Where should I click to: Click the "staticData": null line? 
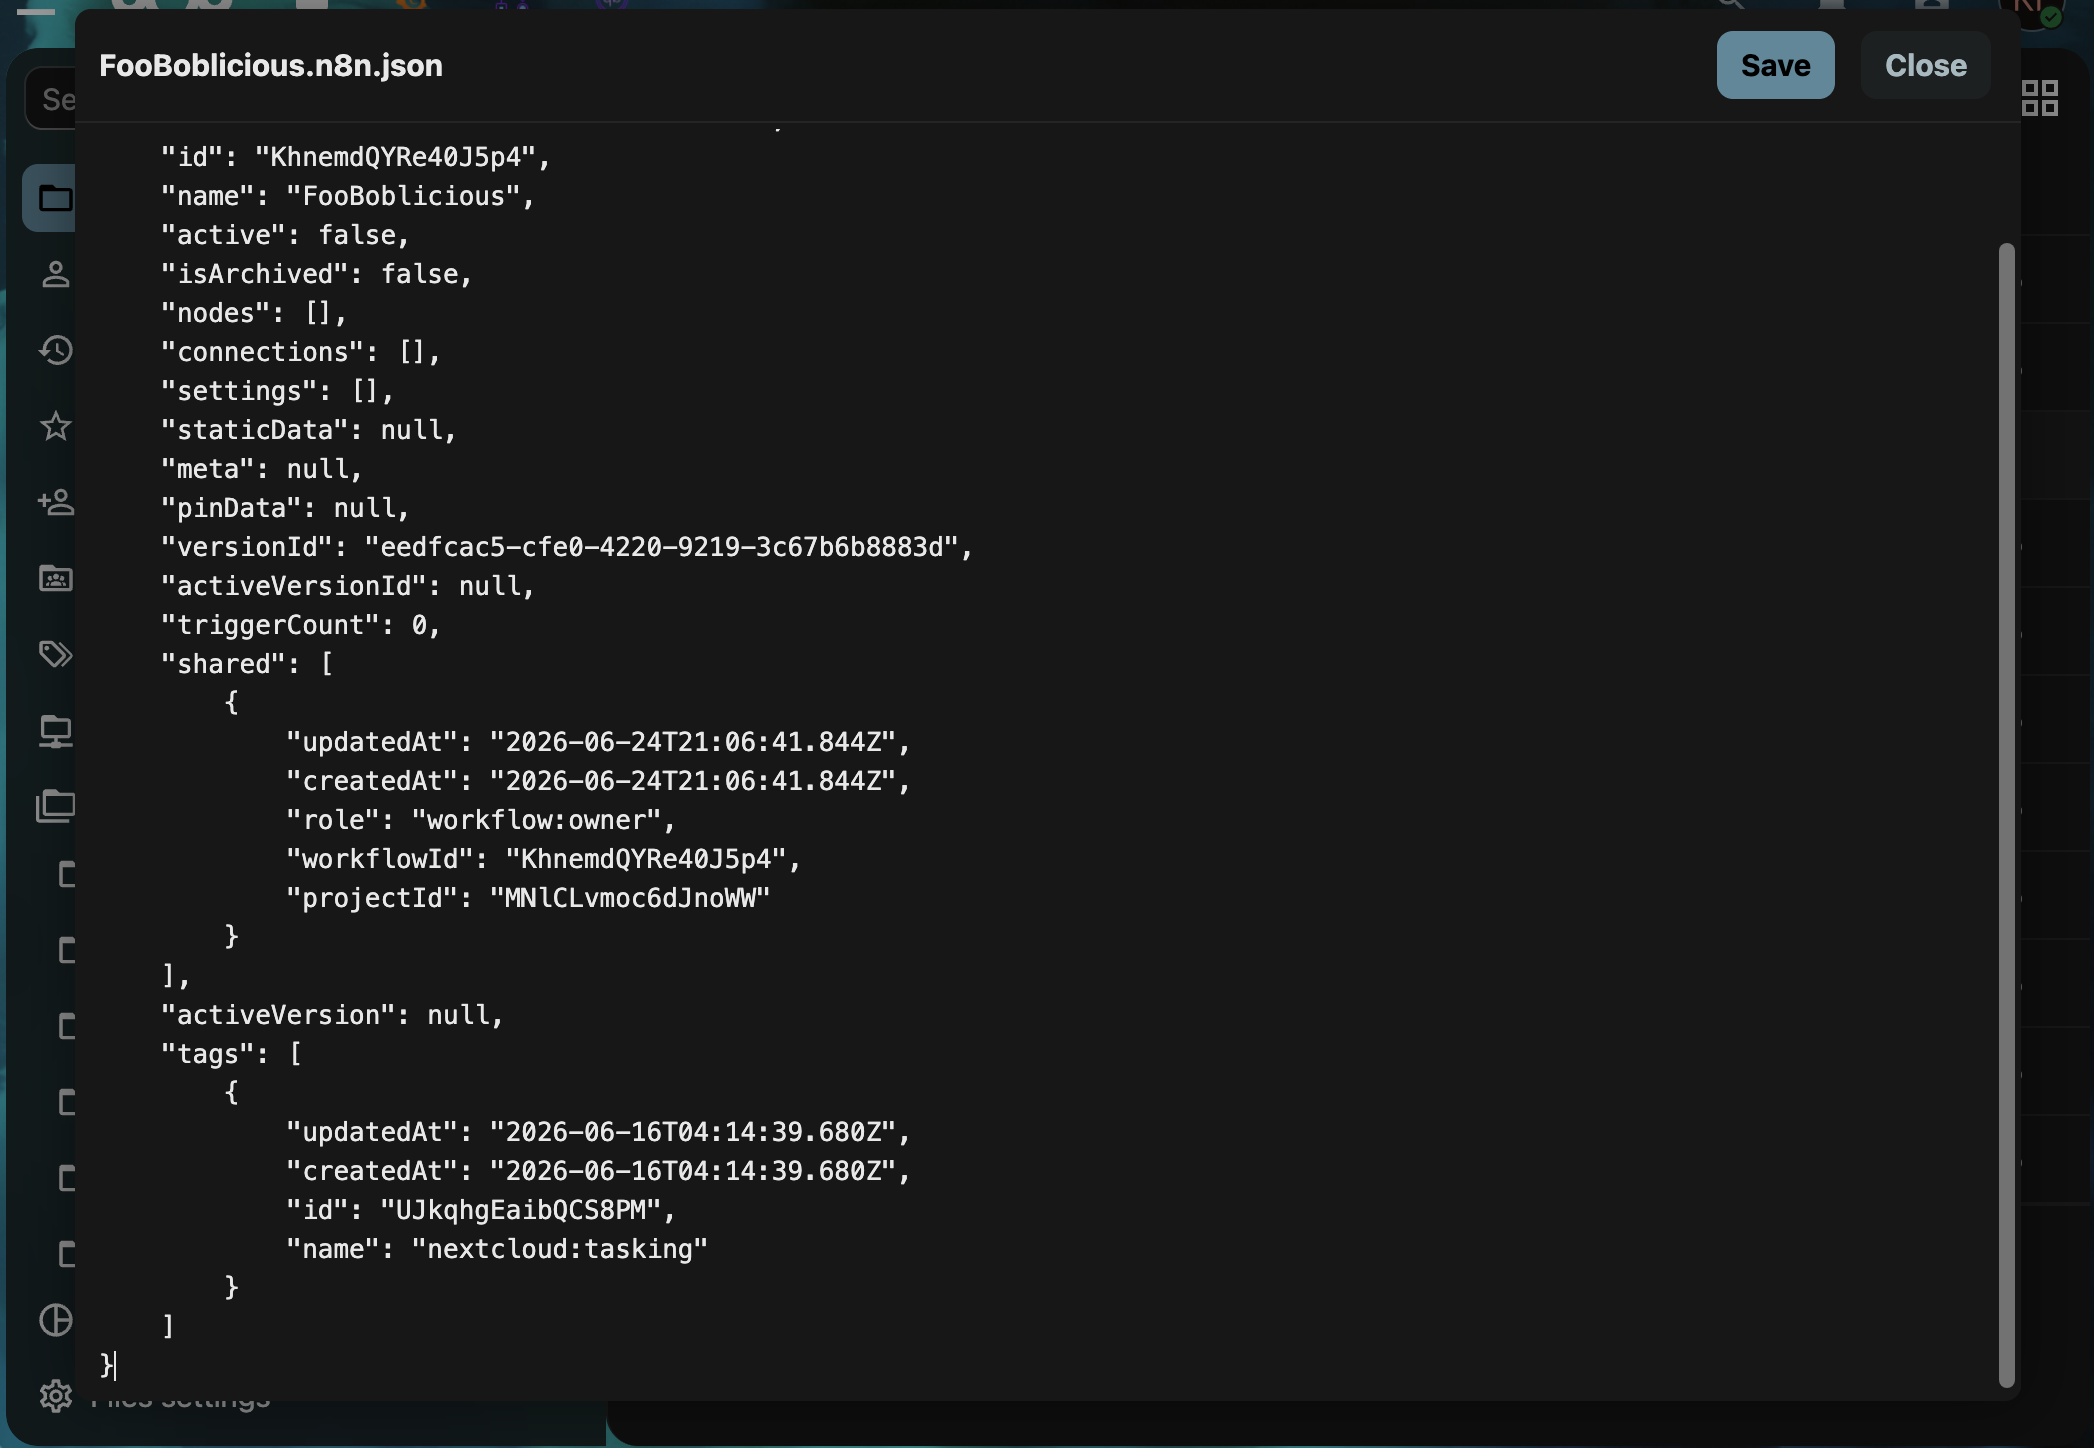[x=309, y=430]
